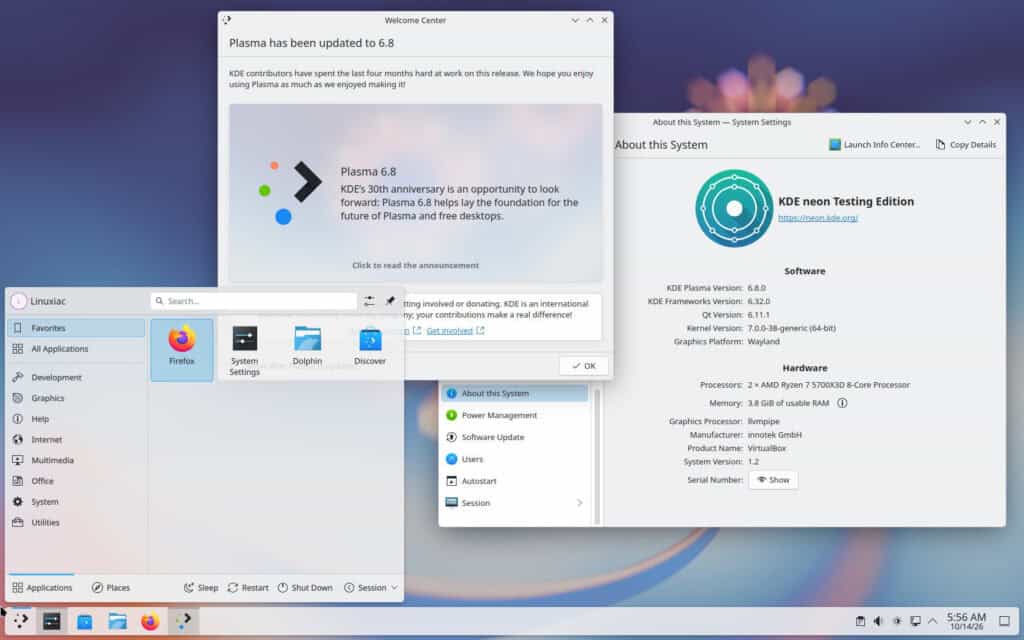
Task: Open the Multimedia category
Action: (x=76, y=460)
